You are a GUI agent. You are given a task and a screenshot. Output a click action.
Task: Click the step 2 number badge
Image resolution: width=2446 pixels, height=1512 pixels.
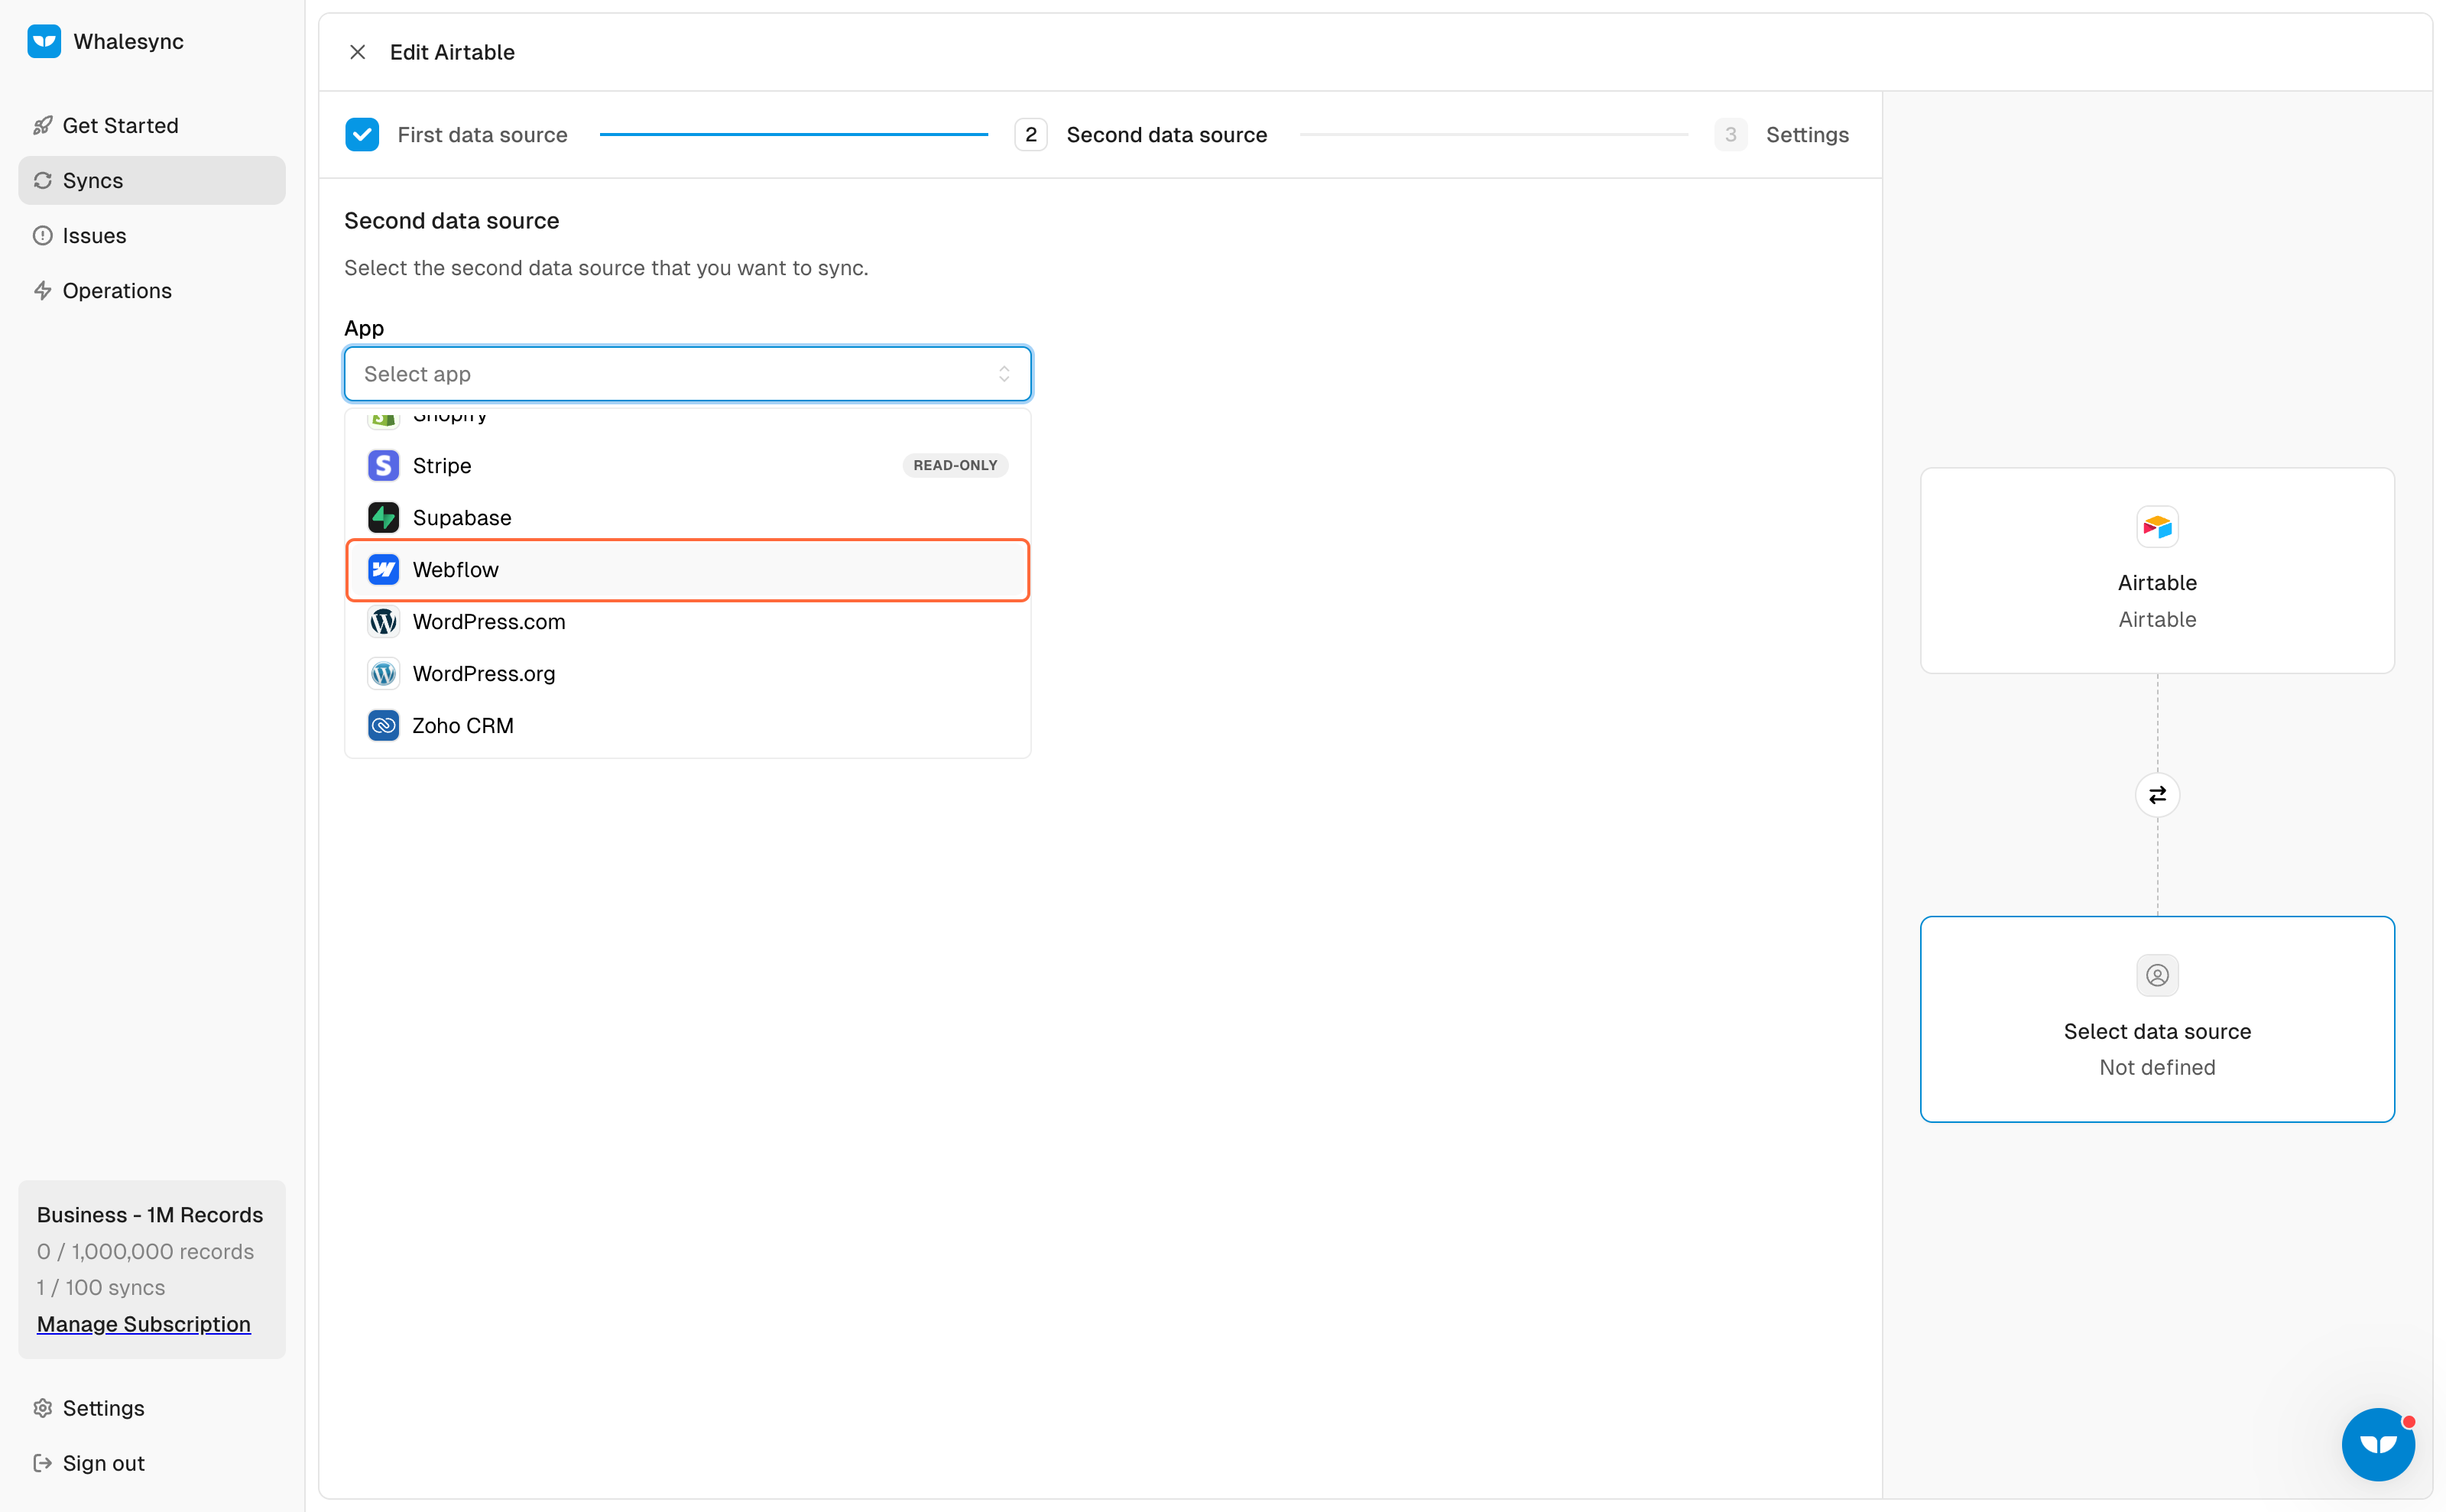(1031, 134)
